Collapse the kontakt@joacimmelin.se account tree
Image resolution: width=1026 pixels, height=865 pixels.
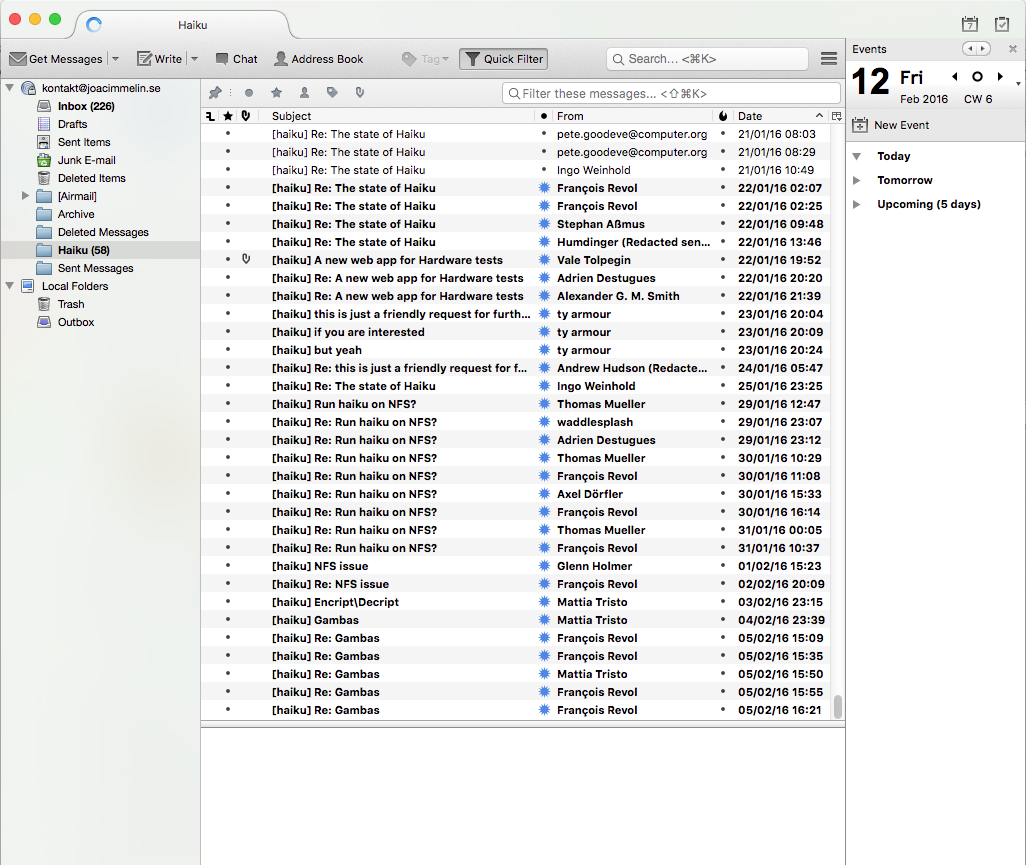(10, 88)
